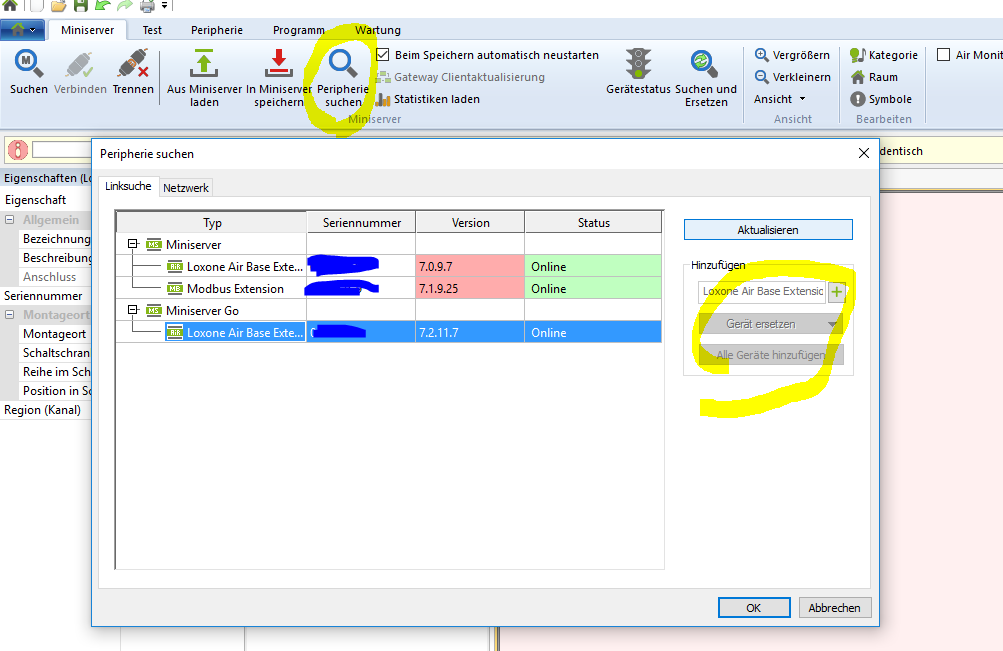Click the Seriennummer column header
The image size is (1003, 651).
(x=361, y=223)
